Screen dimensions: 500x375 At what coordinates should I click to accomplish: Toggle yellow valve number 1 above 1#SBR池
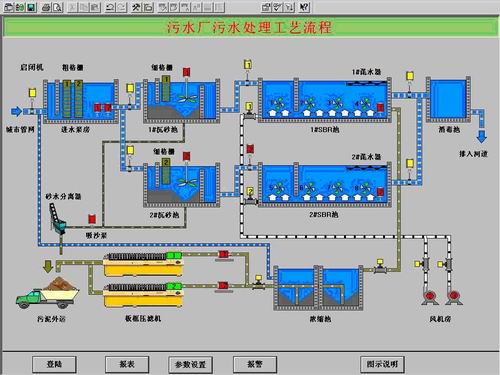[x=248, y=64]
